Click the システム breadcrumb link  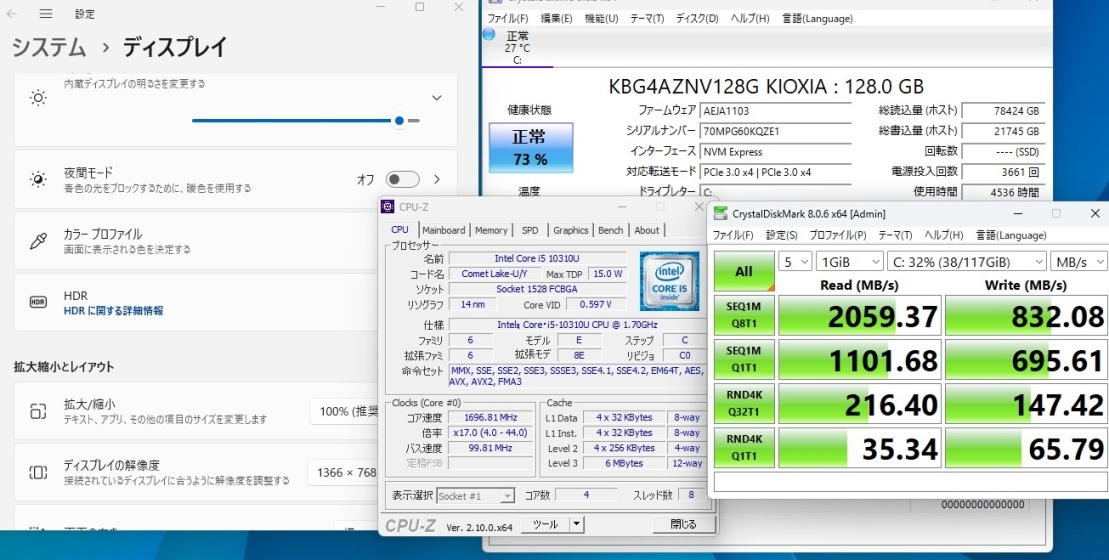coord(49,47)
